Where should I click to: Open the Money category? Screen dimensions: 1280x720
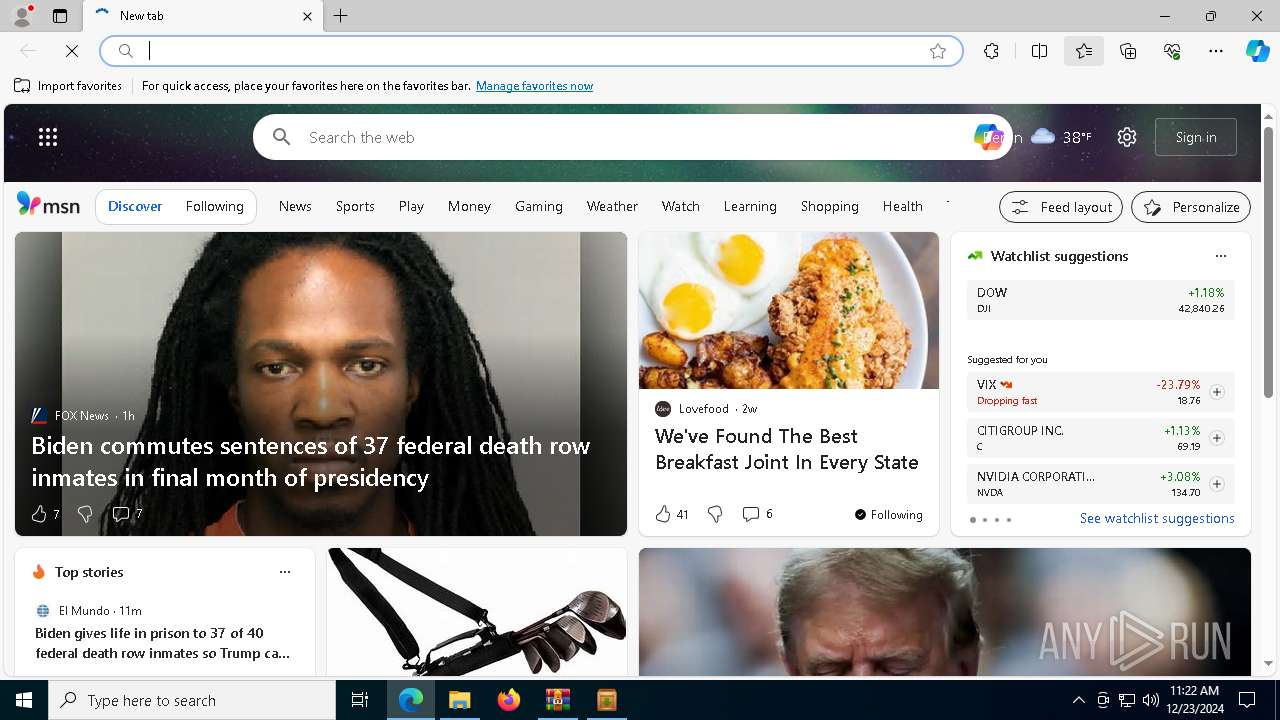(469, 206)
